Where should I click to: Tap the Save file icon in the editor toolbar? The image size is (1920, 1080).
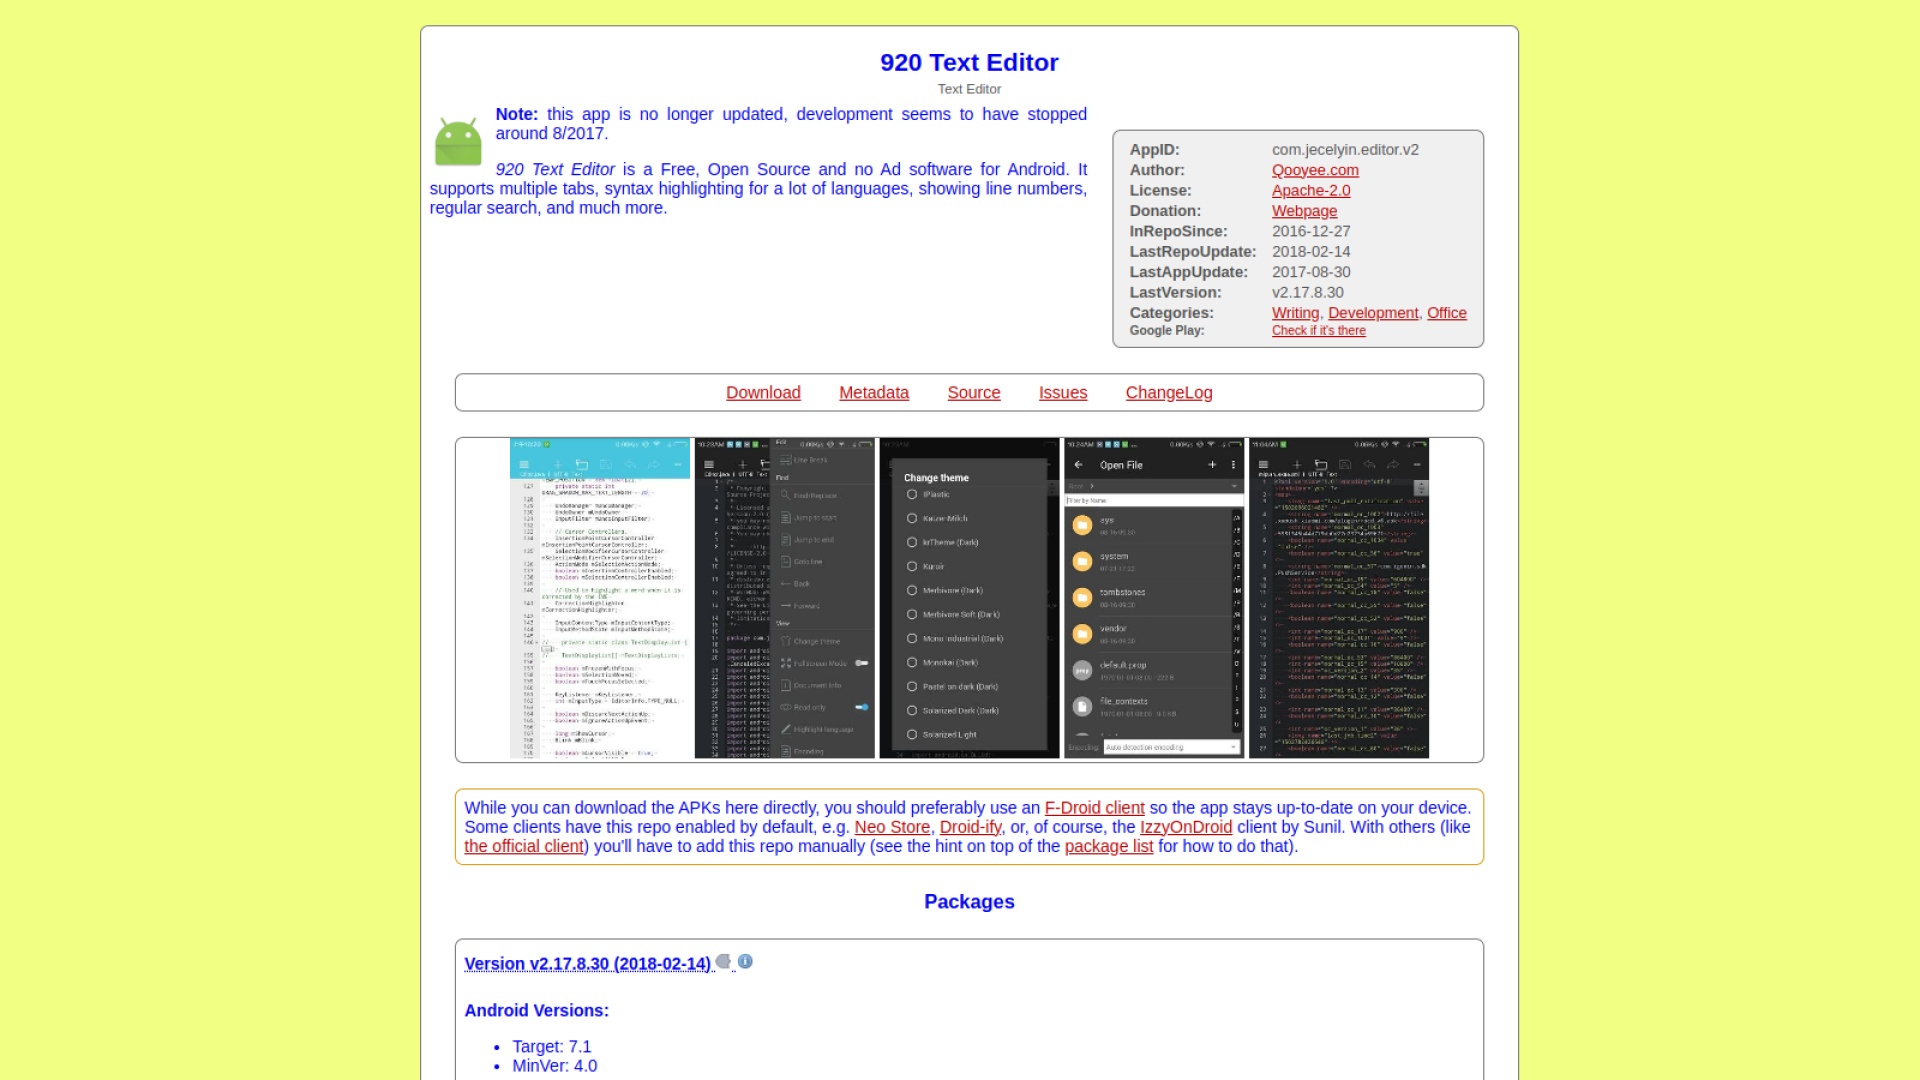[607, 463]
